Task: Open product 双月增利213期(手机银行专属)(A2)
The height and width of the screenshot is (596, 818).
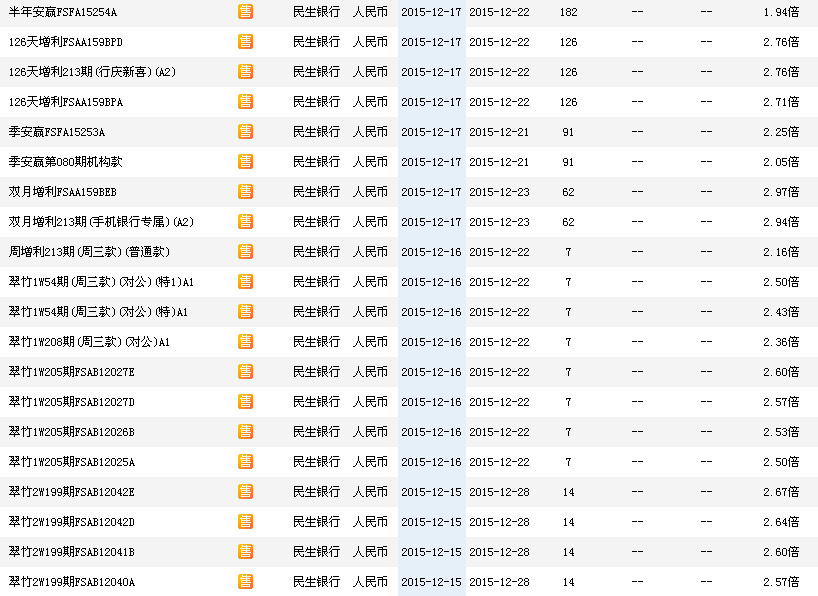Action: tap(101, 222)
